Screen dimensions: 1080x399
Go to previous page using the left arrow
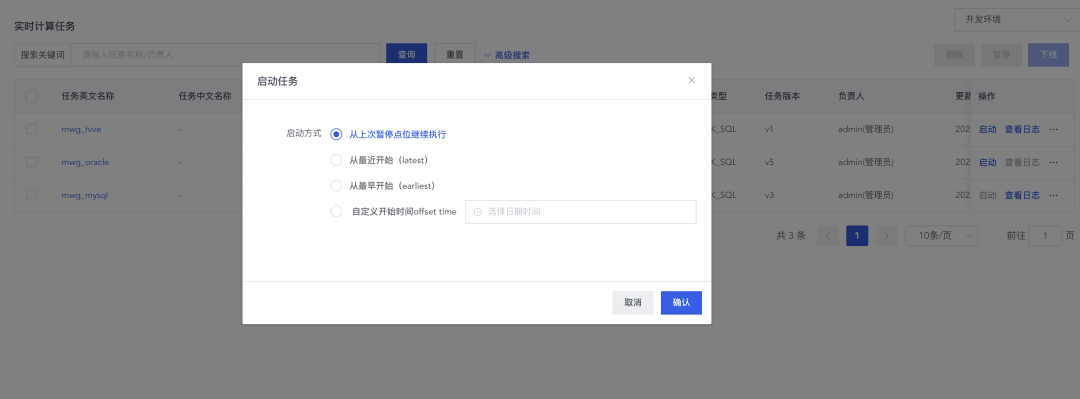click(x=828, y=236)
